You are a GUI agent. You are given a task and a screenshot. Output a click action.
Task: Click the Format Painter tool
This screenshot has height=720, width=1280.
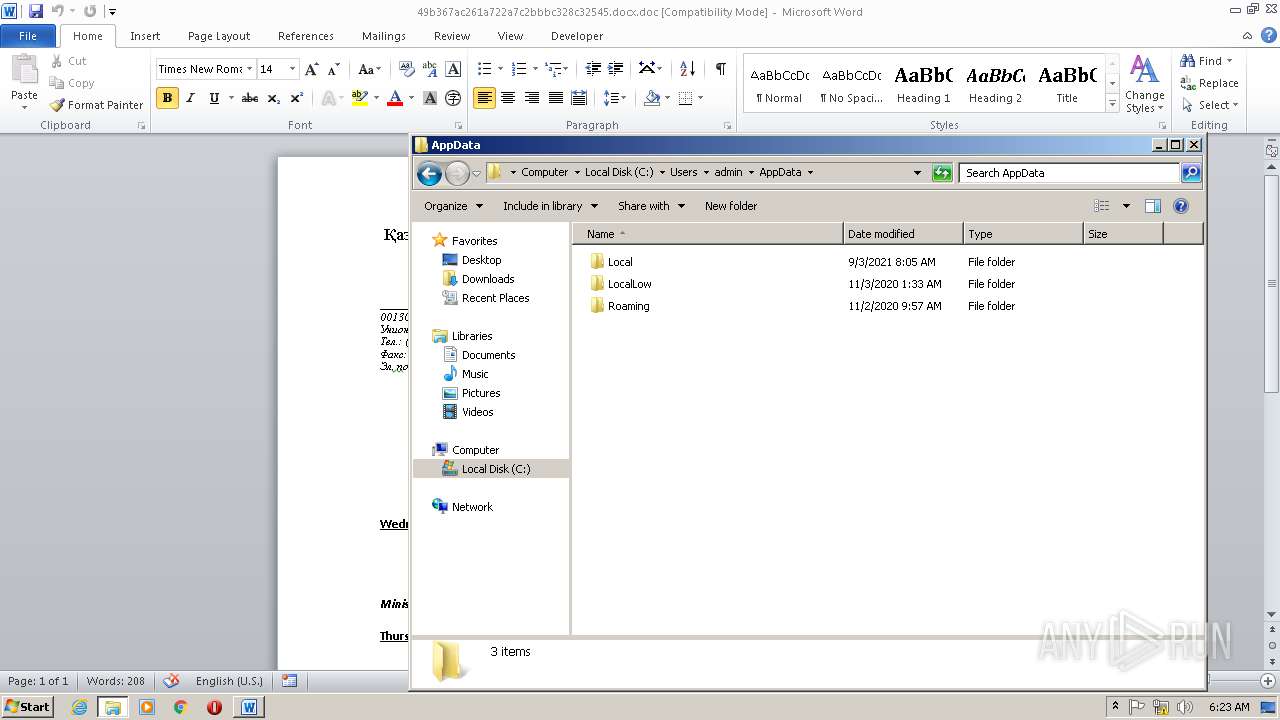coord(96,105)
